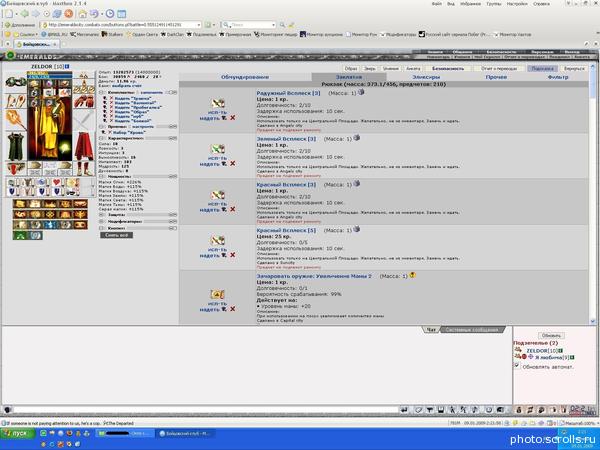Click the smiley icon left of chat input

(x=7, y=410)
